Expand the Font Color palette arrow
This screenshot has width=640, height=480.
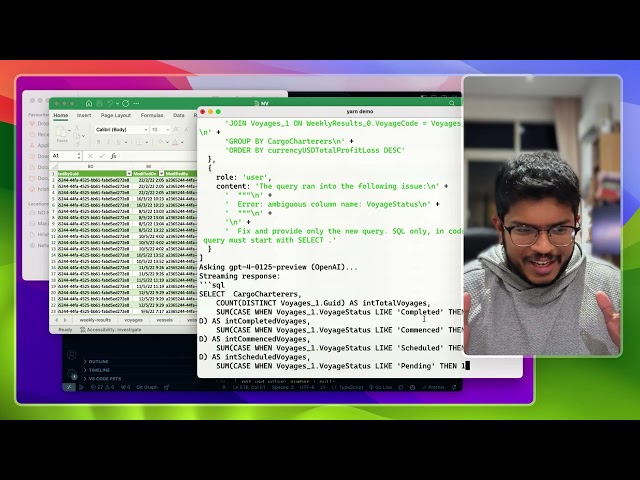[x=182, y=142]
